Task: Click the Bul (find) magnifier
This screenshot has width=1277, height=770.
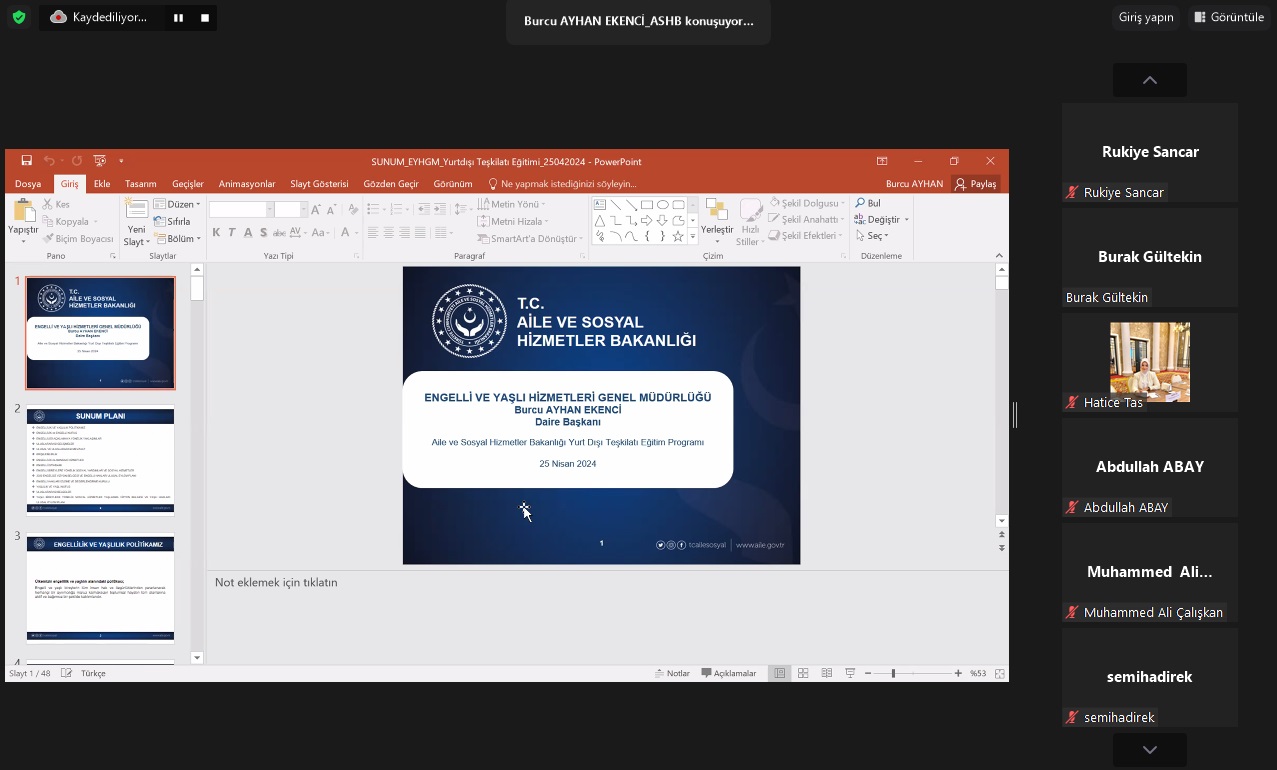Action: click(x=868, y=203)
